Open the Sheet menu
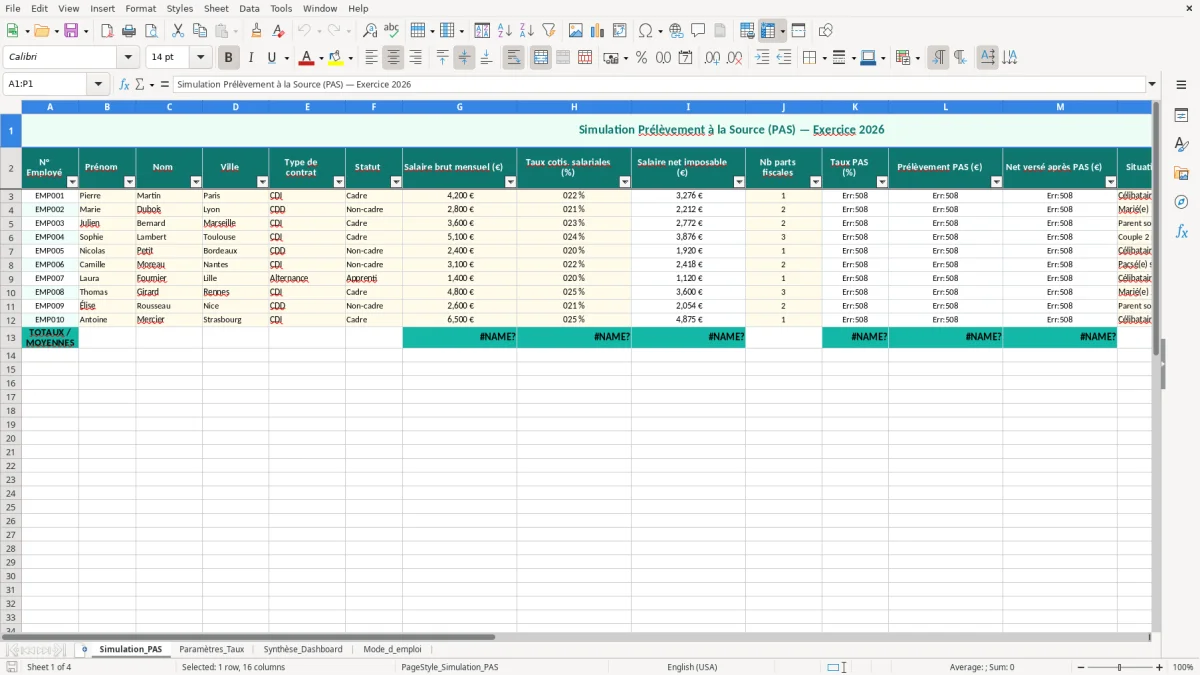The width and height of the screenshot is (1200, 675). [216, 8]
